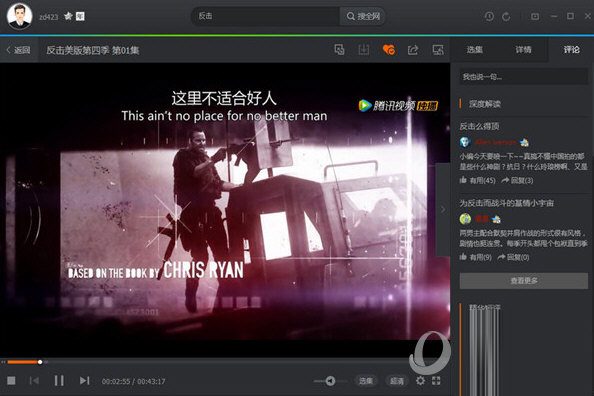Open 超清 video quality selector
Viewport: 594px width, 396px height.
click(397, 381)
